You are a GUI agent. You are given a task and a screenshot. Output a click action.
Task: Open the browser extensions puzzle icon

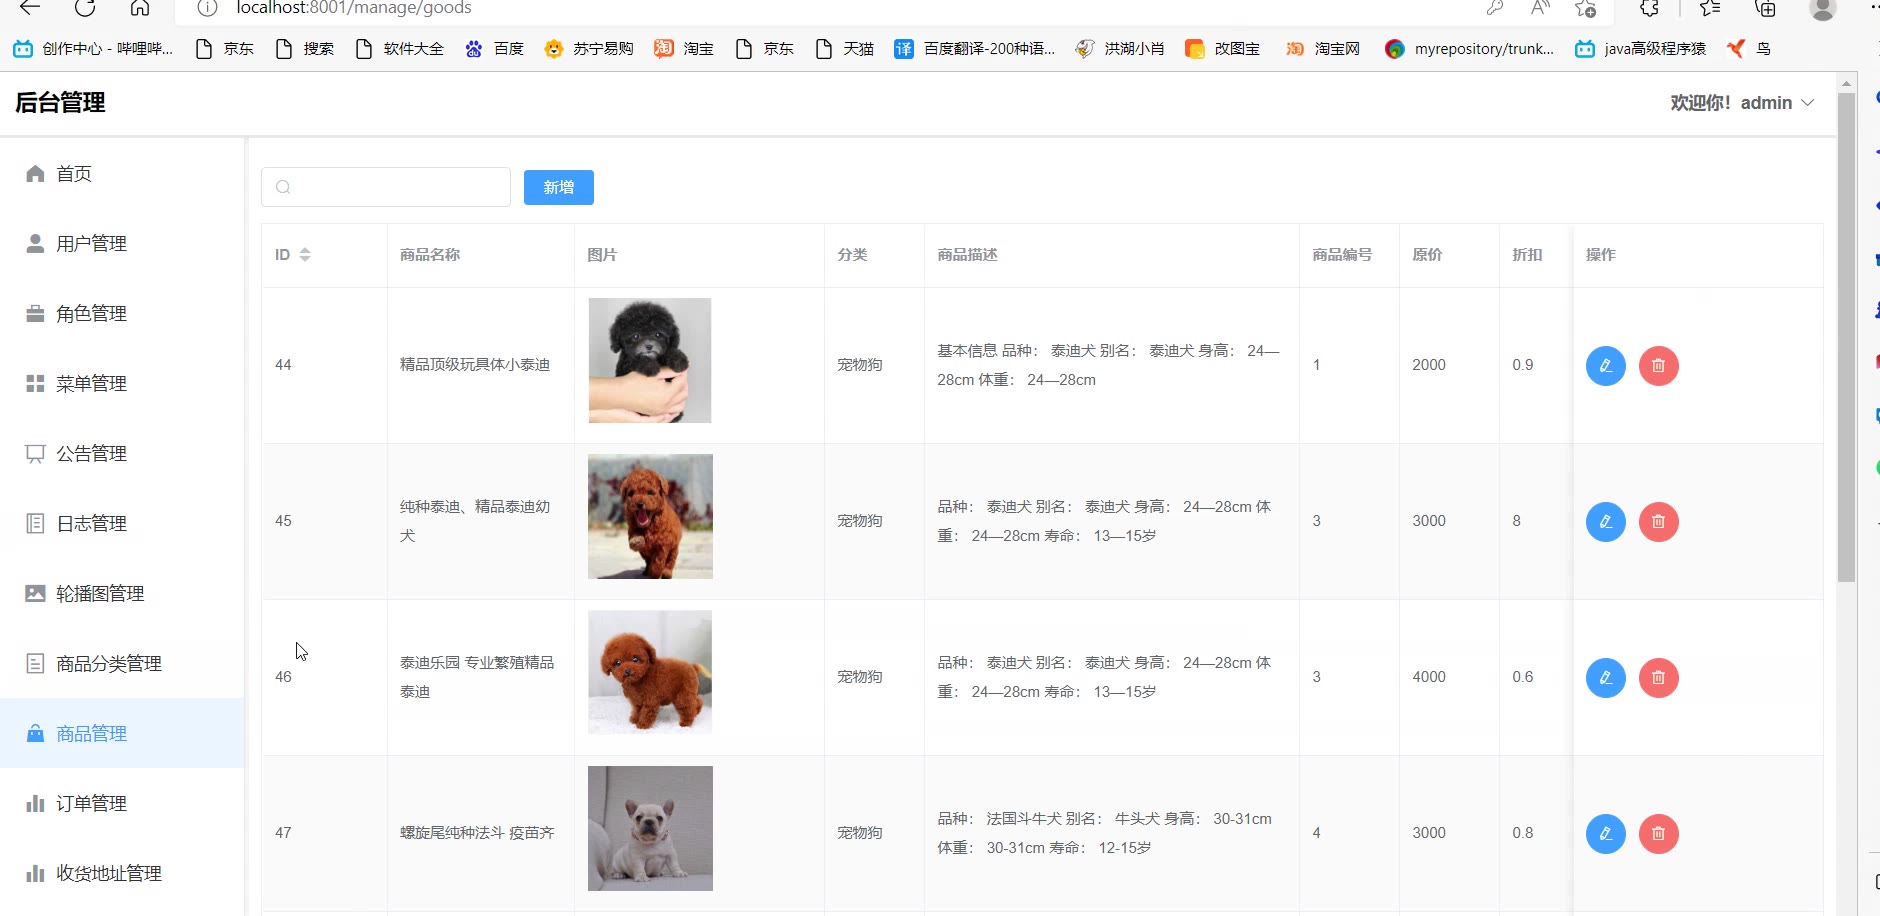pyautogui.click(x=1649, y=8)
